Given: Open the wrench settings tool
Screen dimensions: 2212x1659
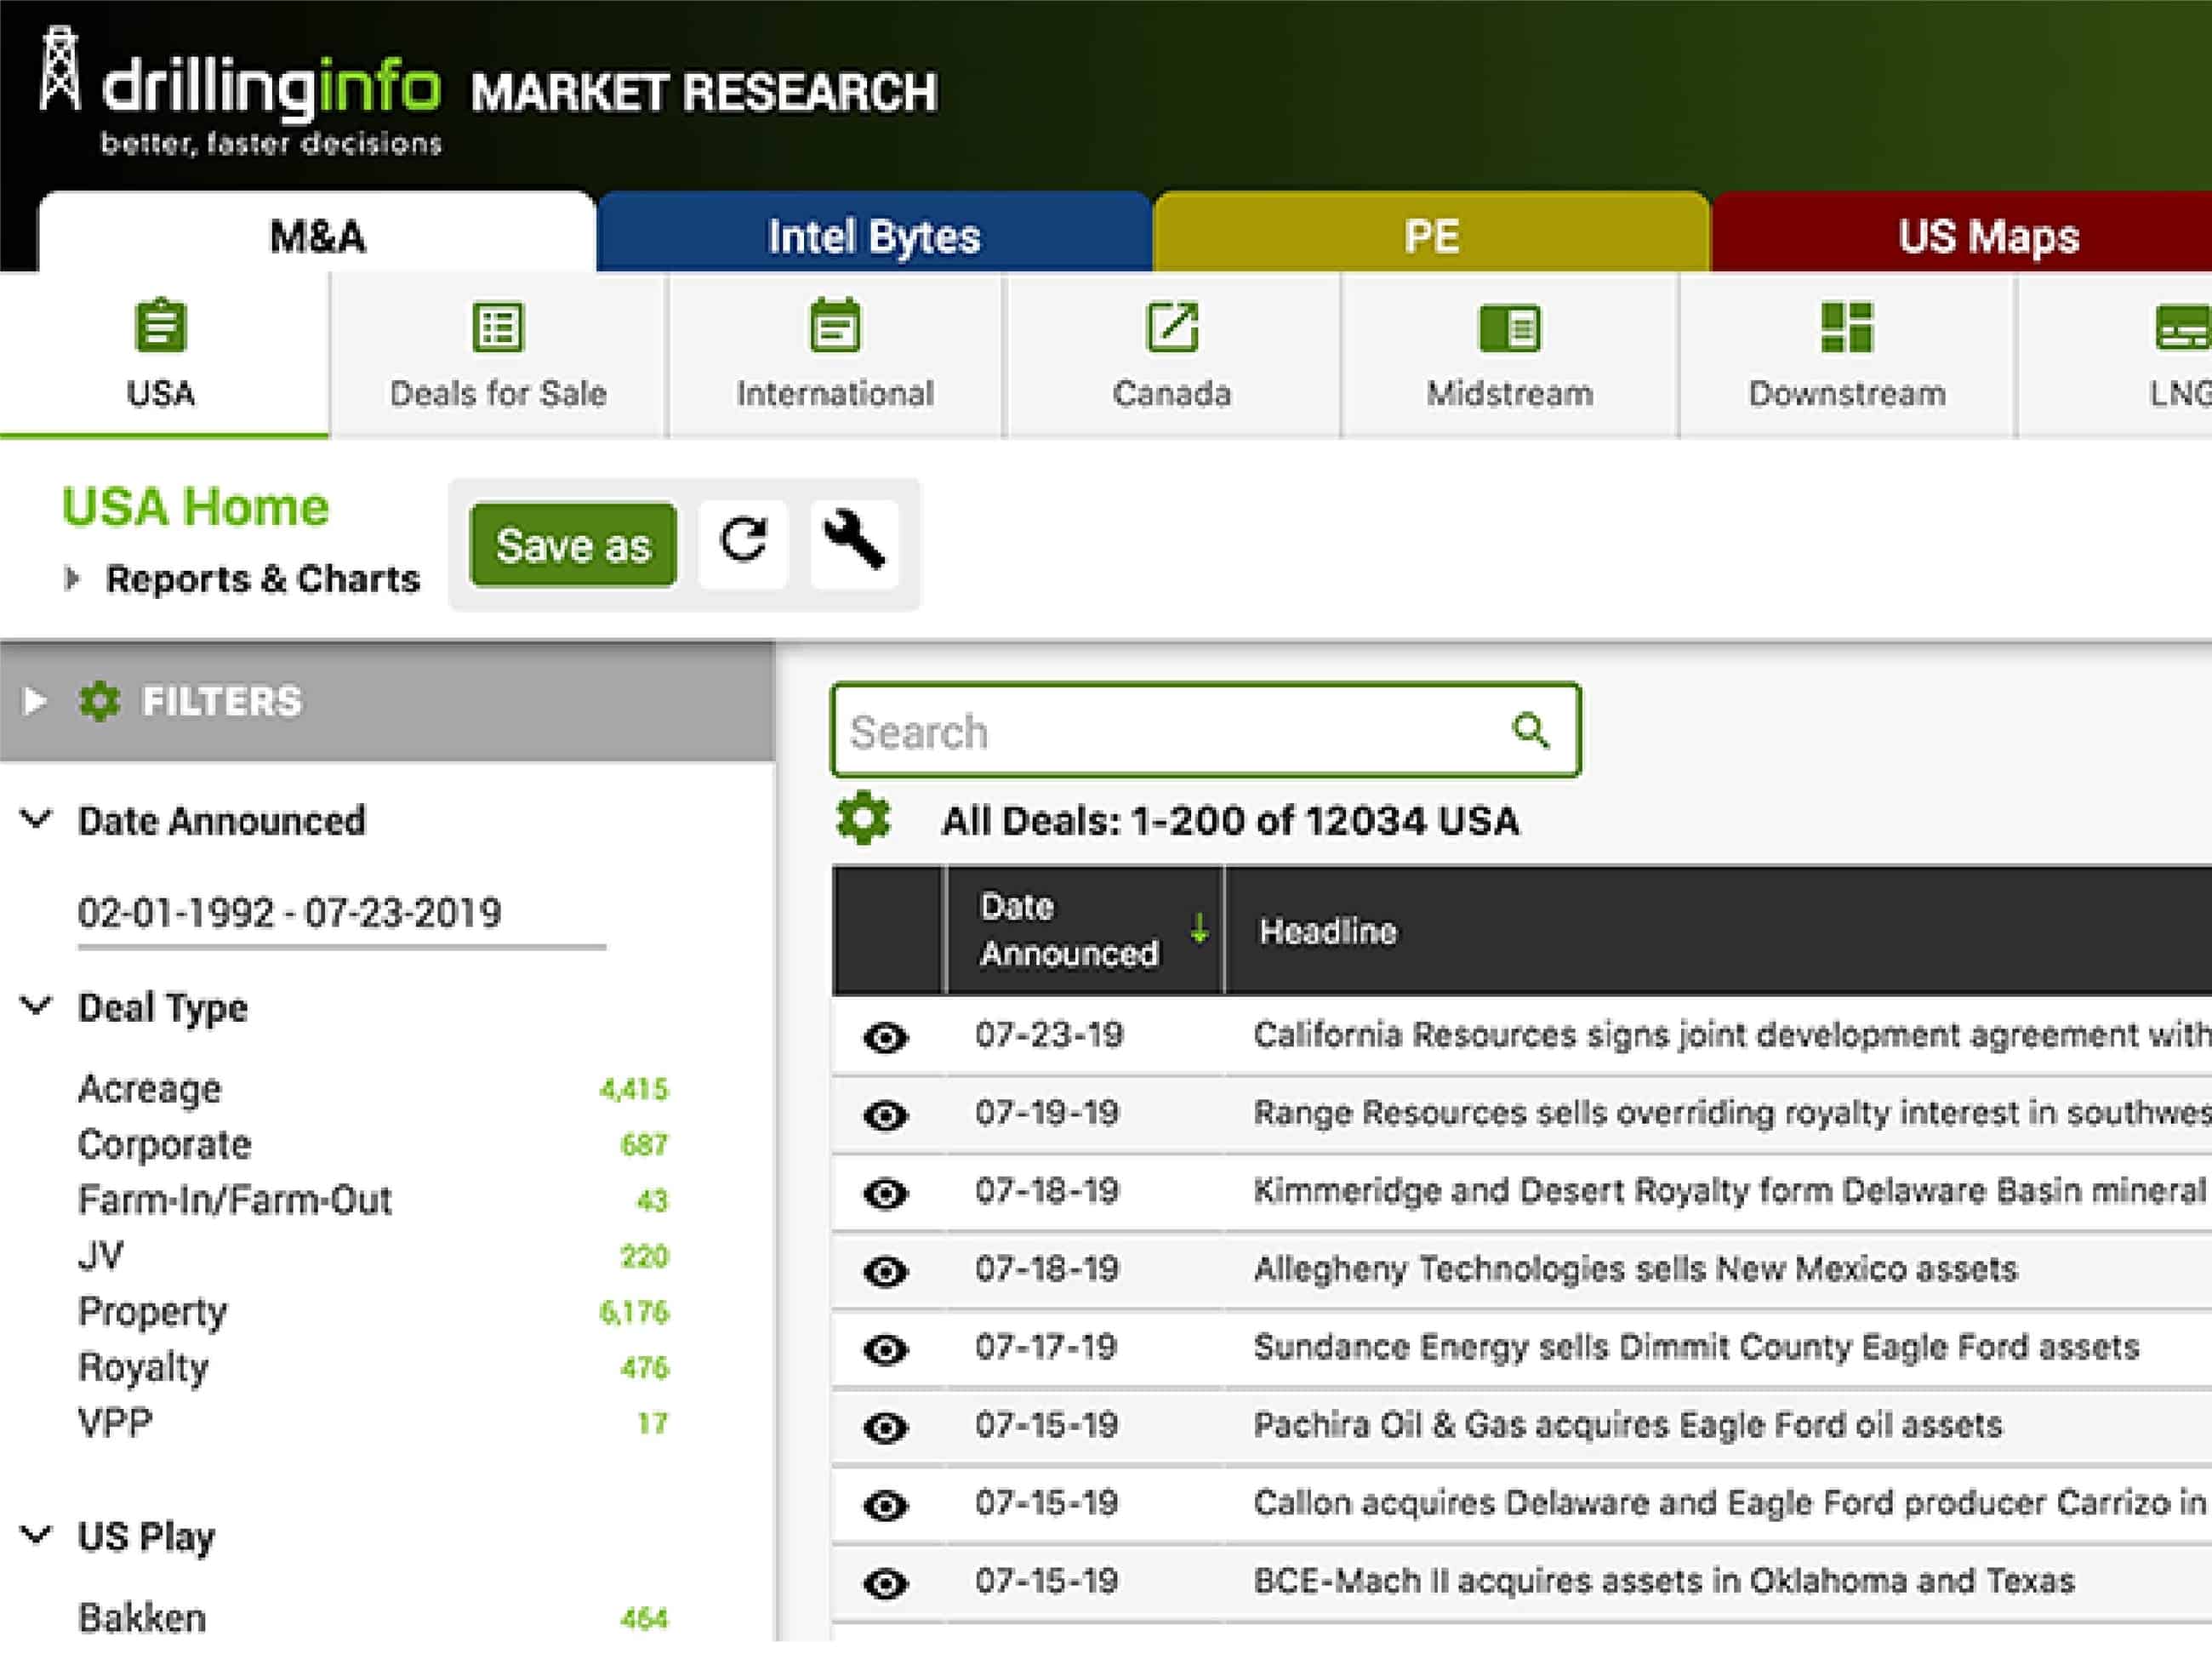Looking at the screenshot, I should (853, 543).
